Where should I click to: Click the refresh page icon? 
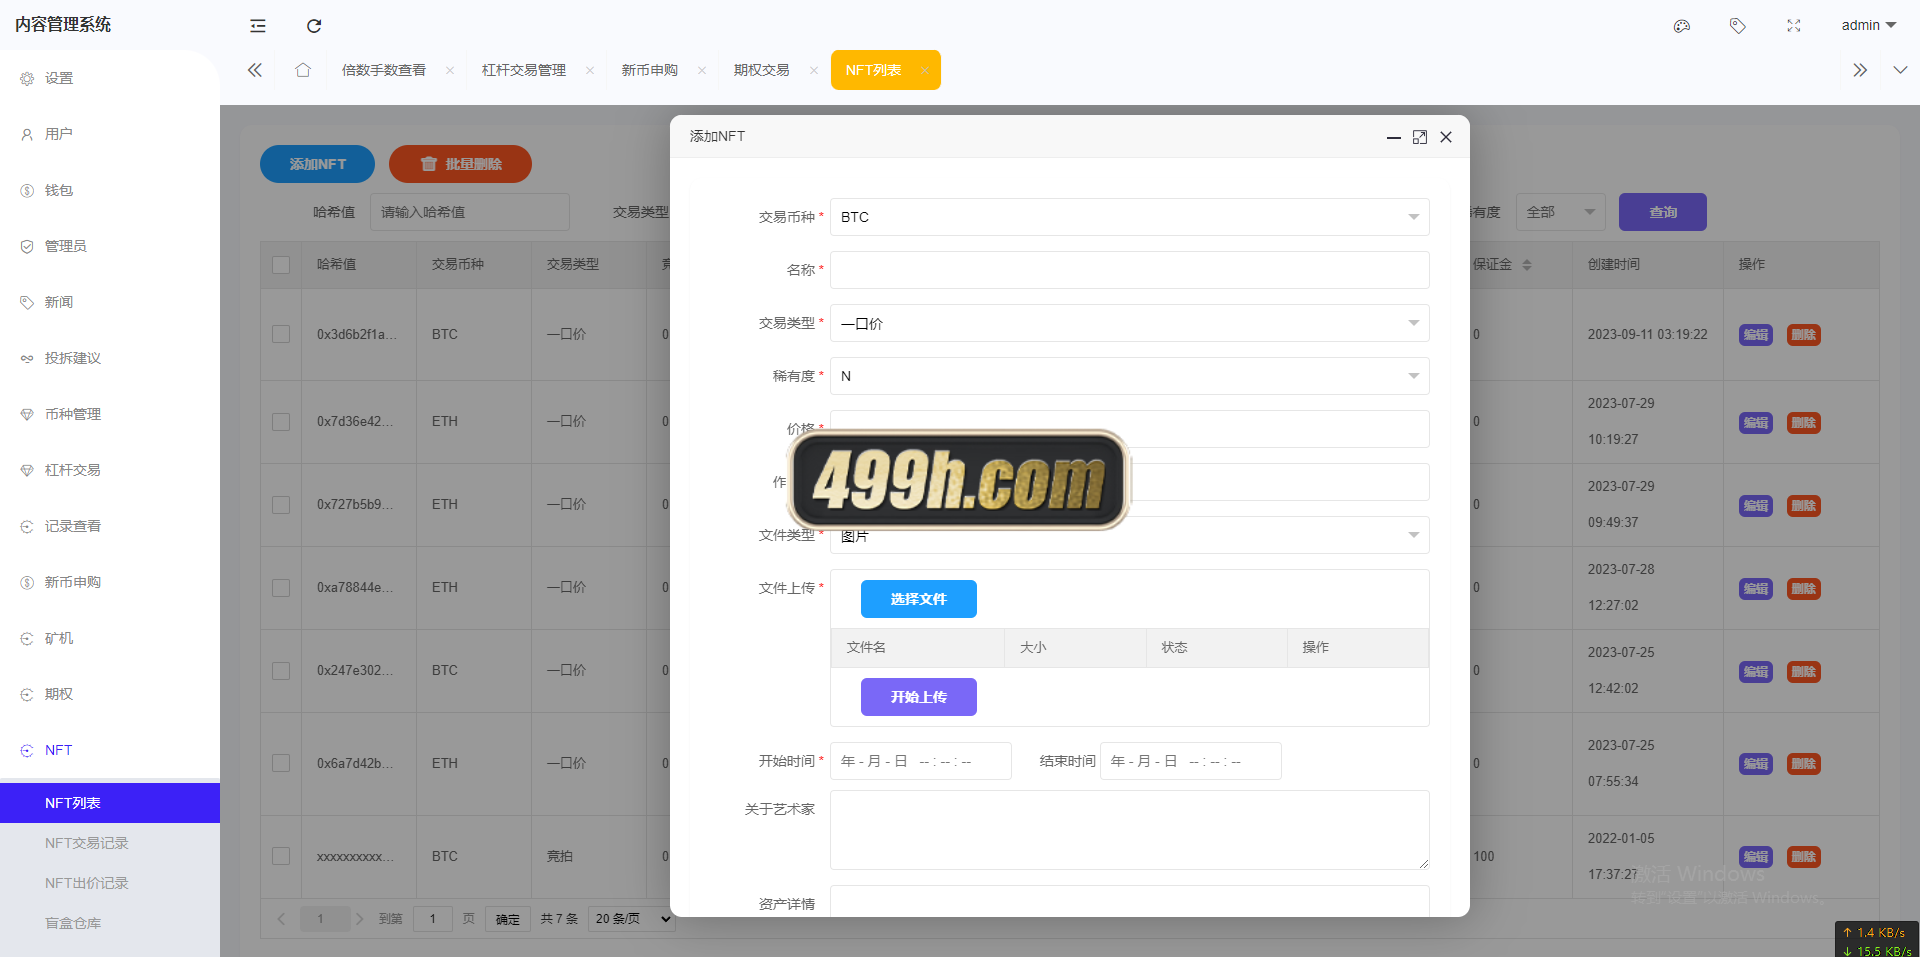[314, 26]
